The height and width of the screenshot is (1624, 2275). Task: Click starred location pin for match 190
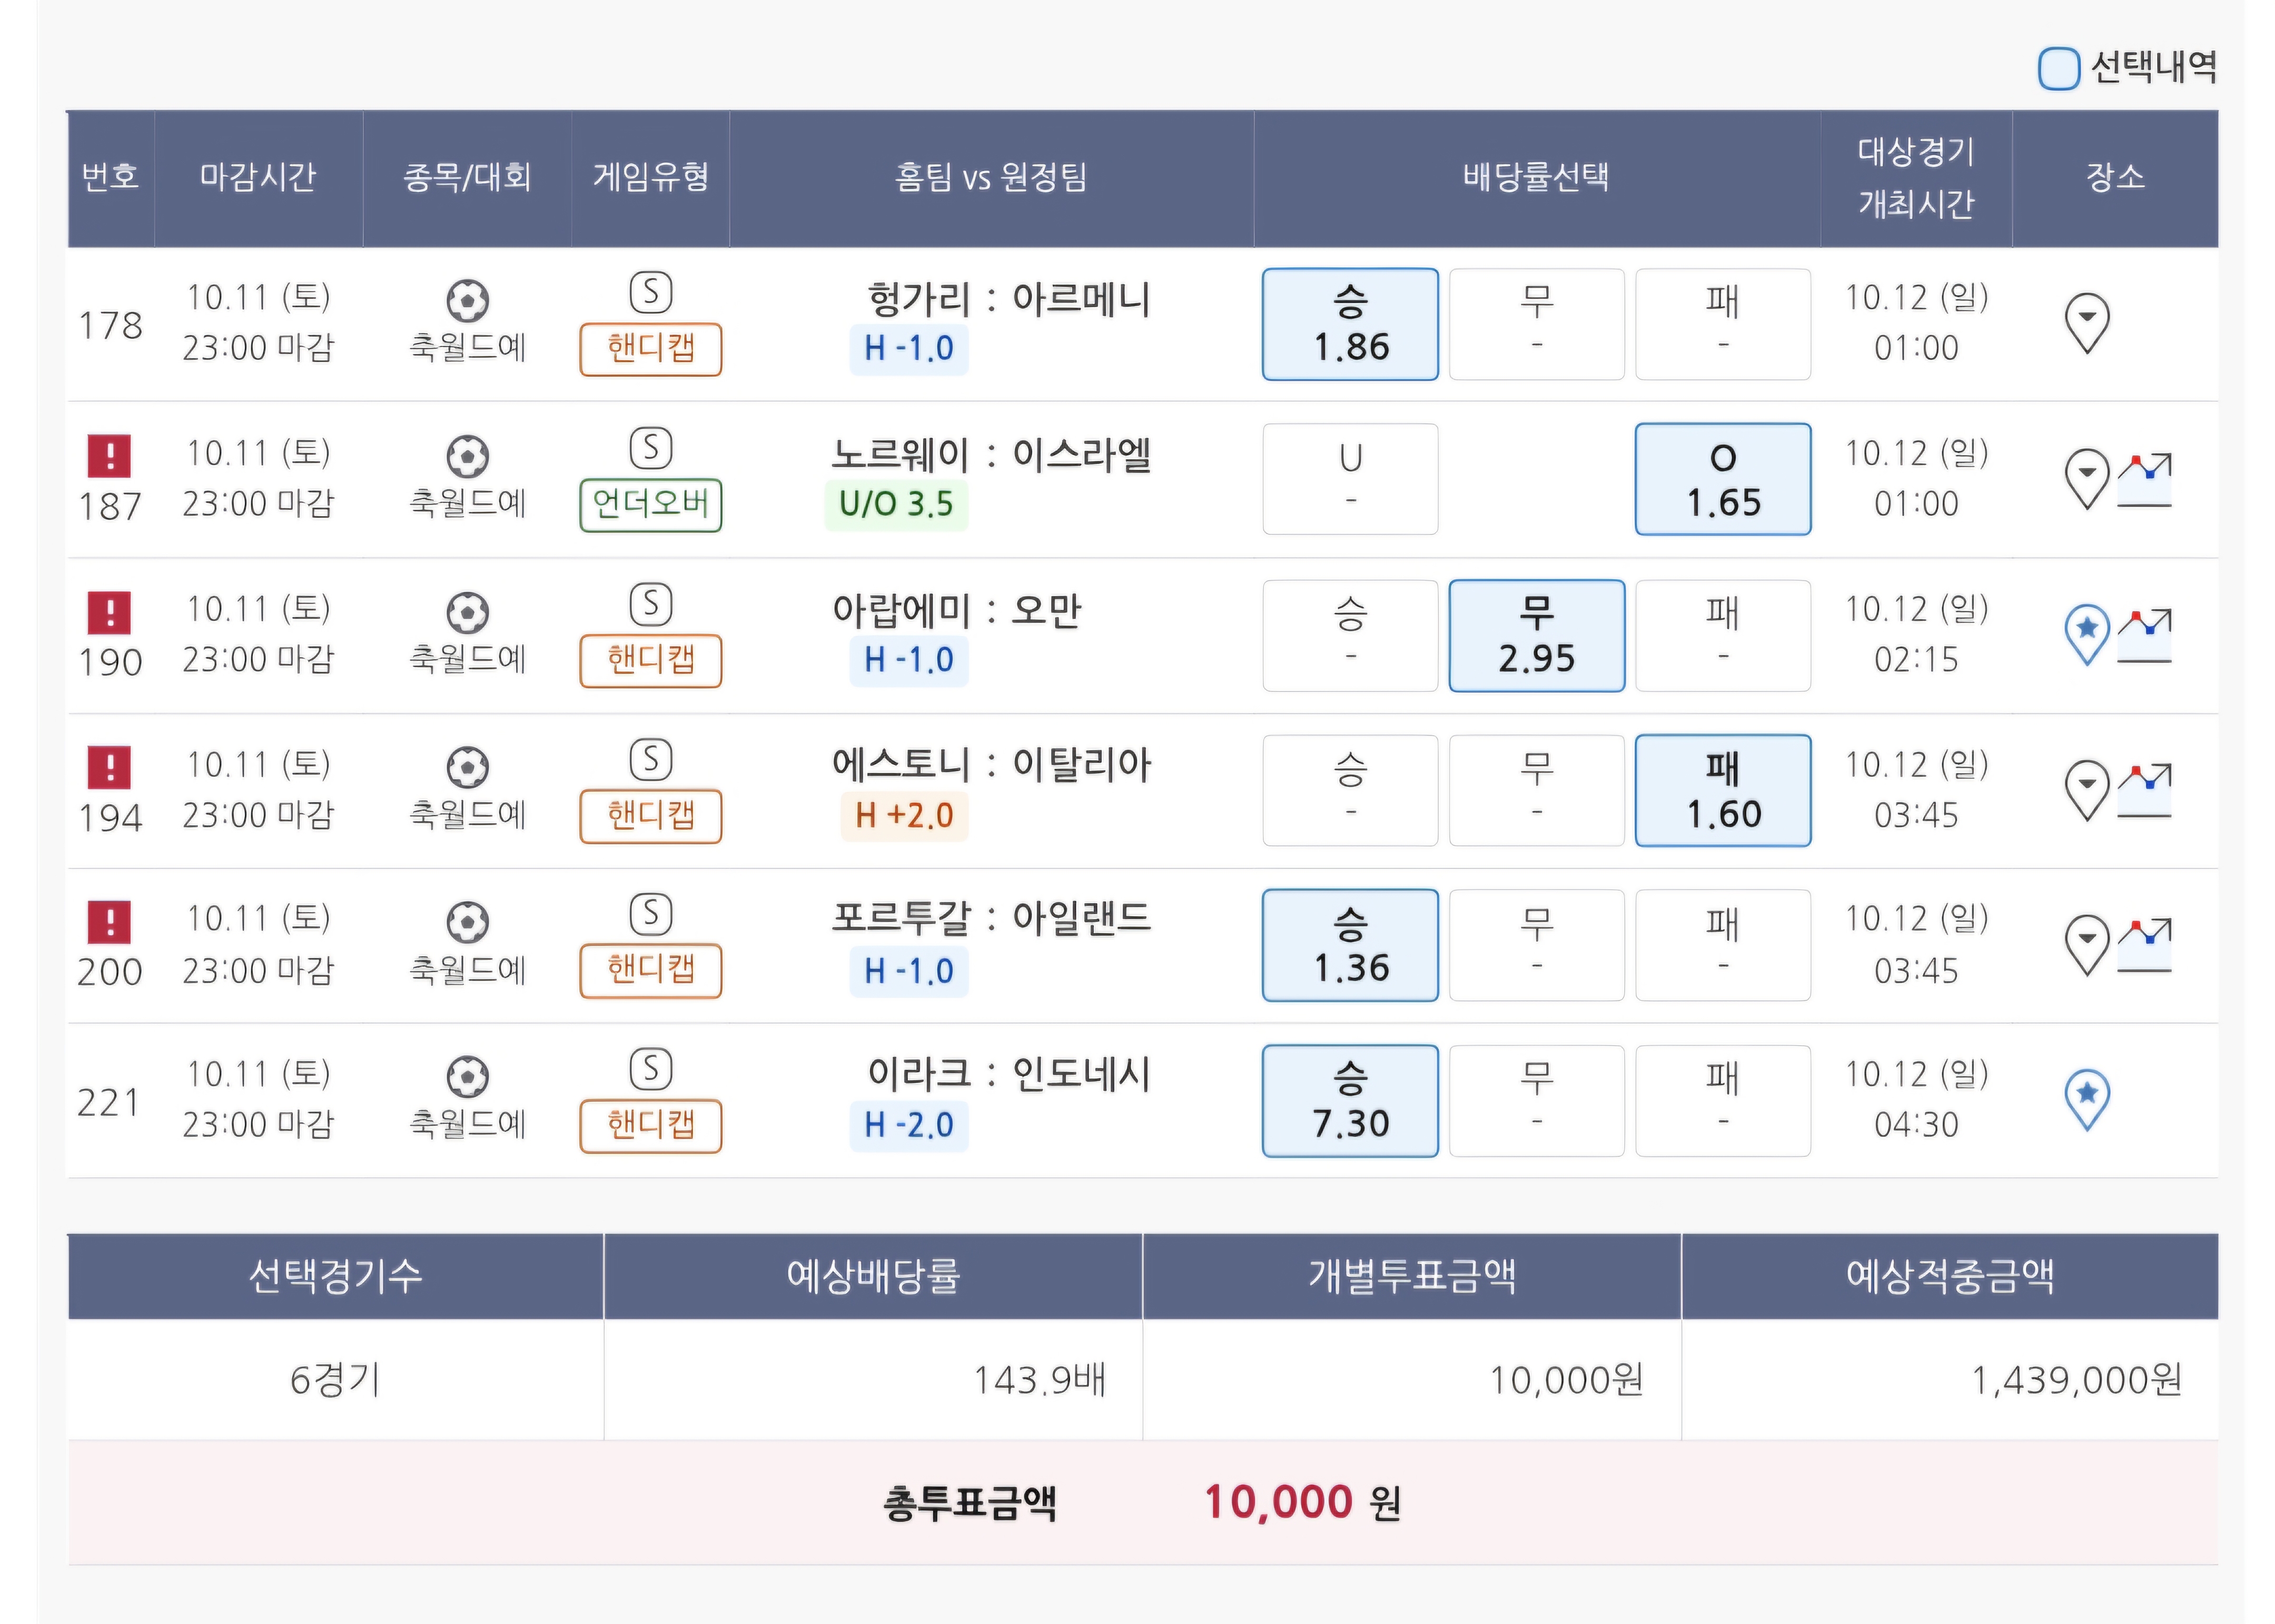click(2086, 633)
